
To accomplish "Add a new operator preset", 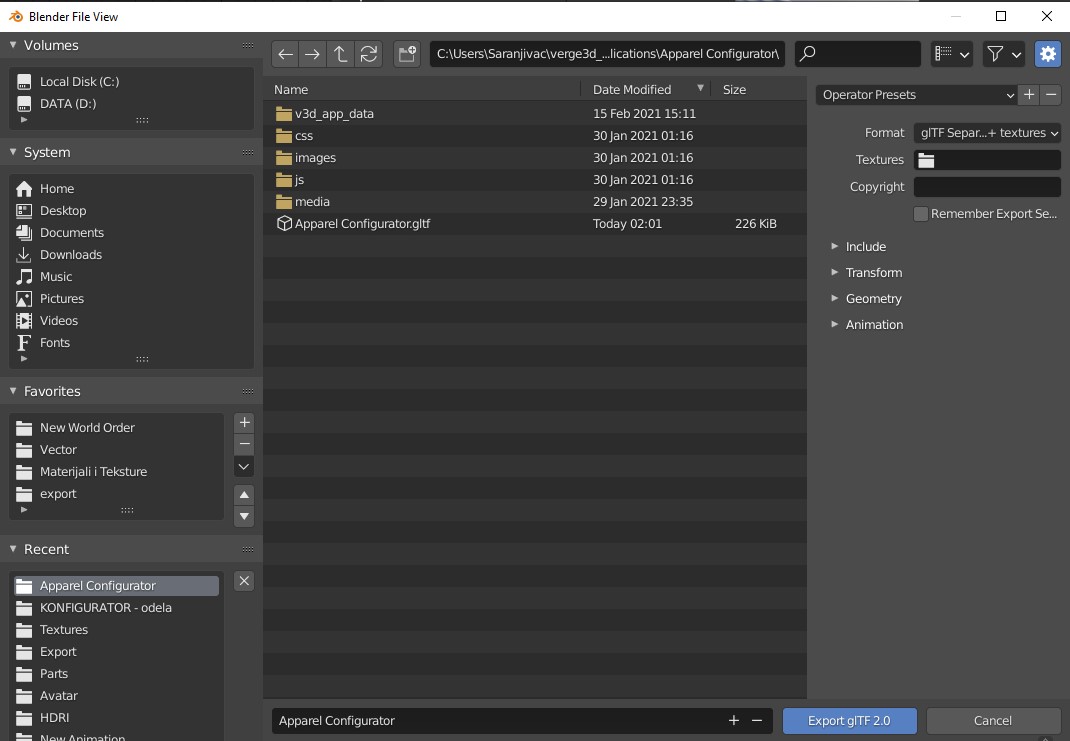I will click(x=1029, y=95).
